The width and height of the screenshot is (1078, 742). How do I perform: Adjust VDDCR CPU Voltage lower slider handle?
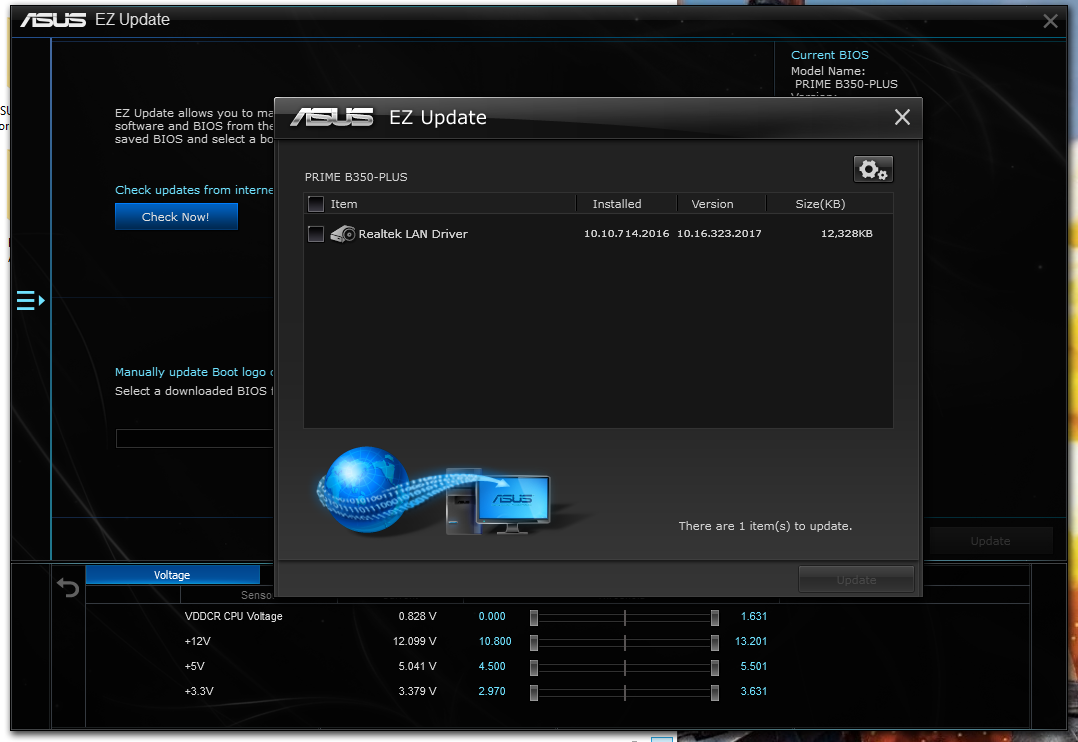tap(534, 618)
